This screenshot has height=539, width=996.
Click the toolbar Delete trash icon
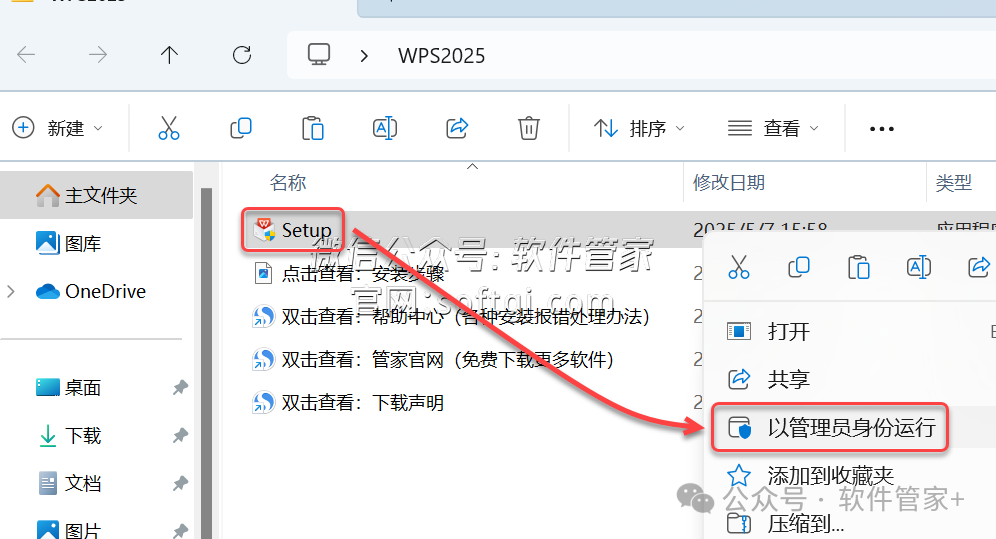click(x=528, y=128)
